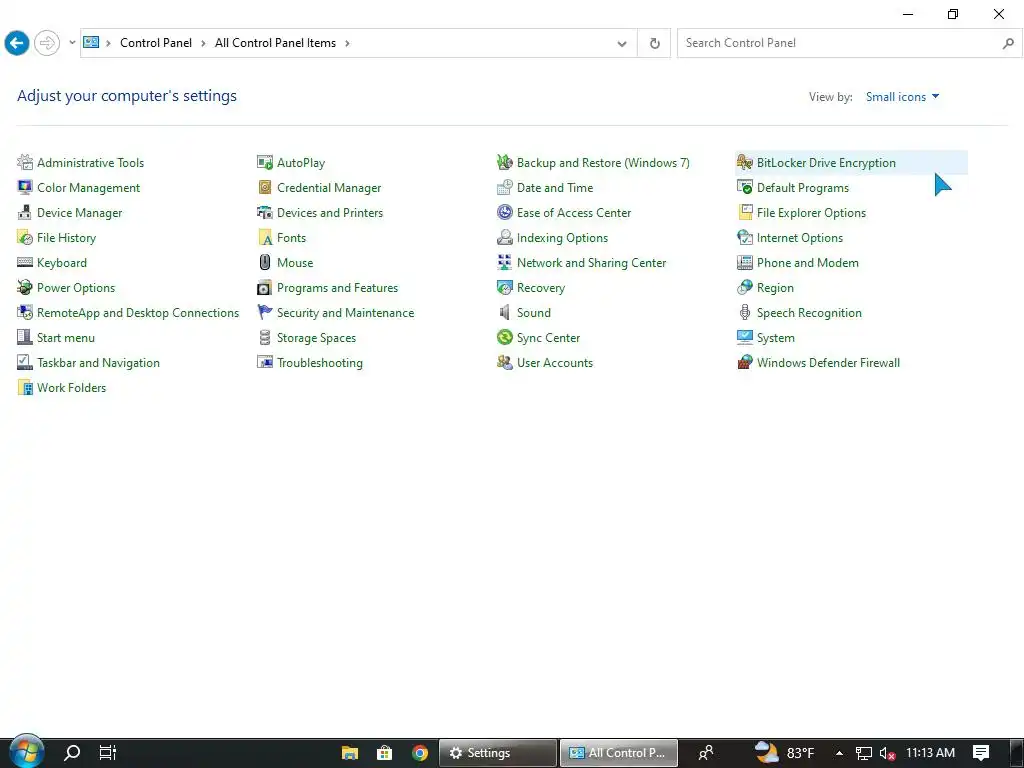Open Device Manager icon

(25, 212)
